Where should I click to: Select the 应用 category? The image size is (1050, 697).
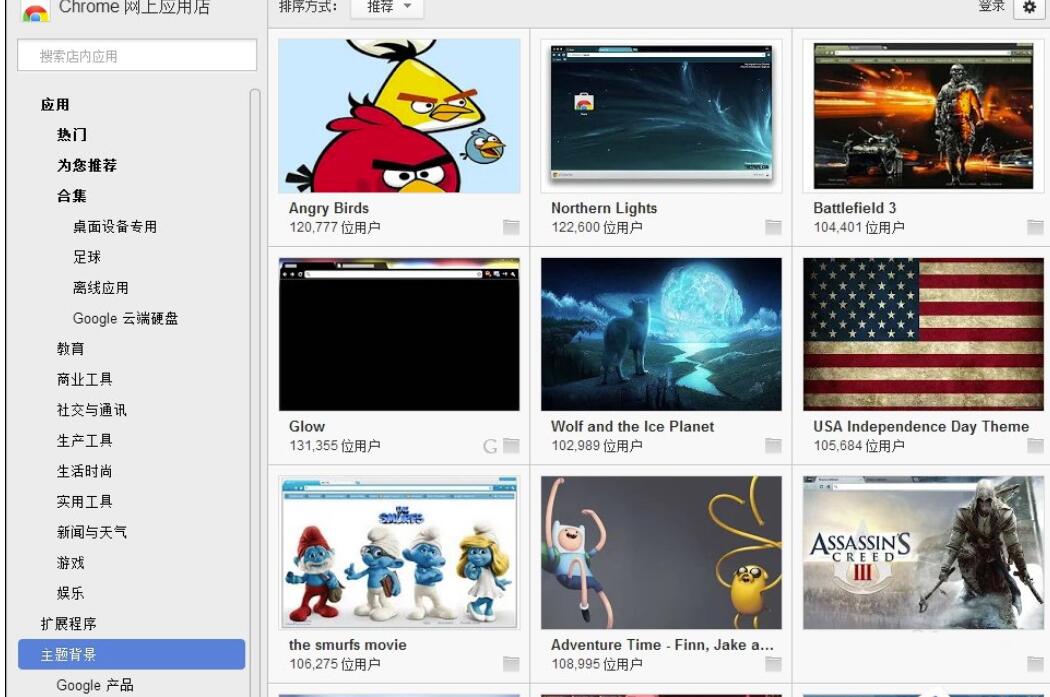[55, 104]
